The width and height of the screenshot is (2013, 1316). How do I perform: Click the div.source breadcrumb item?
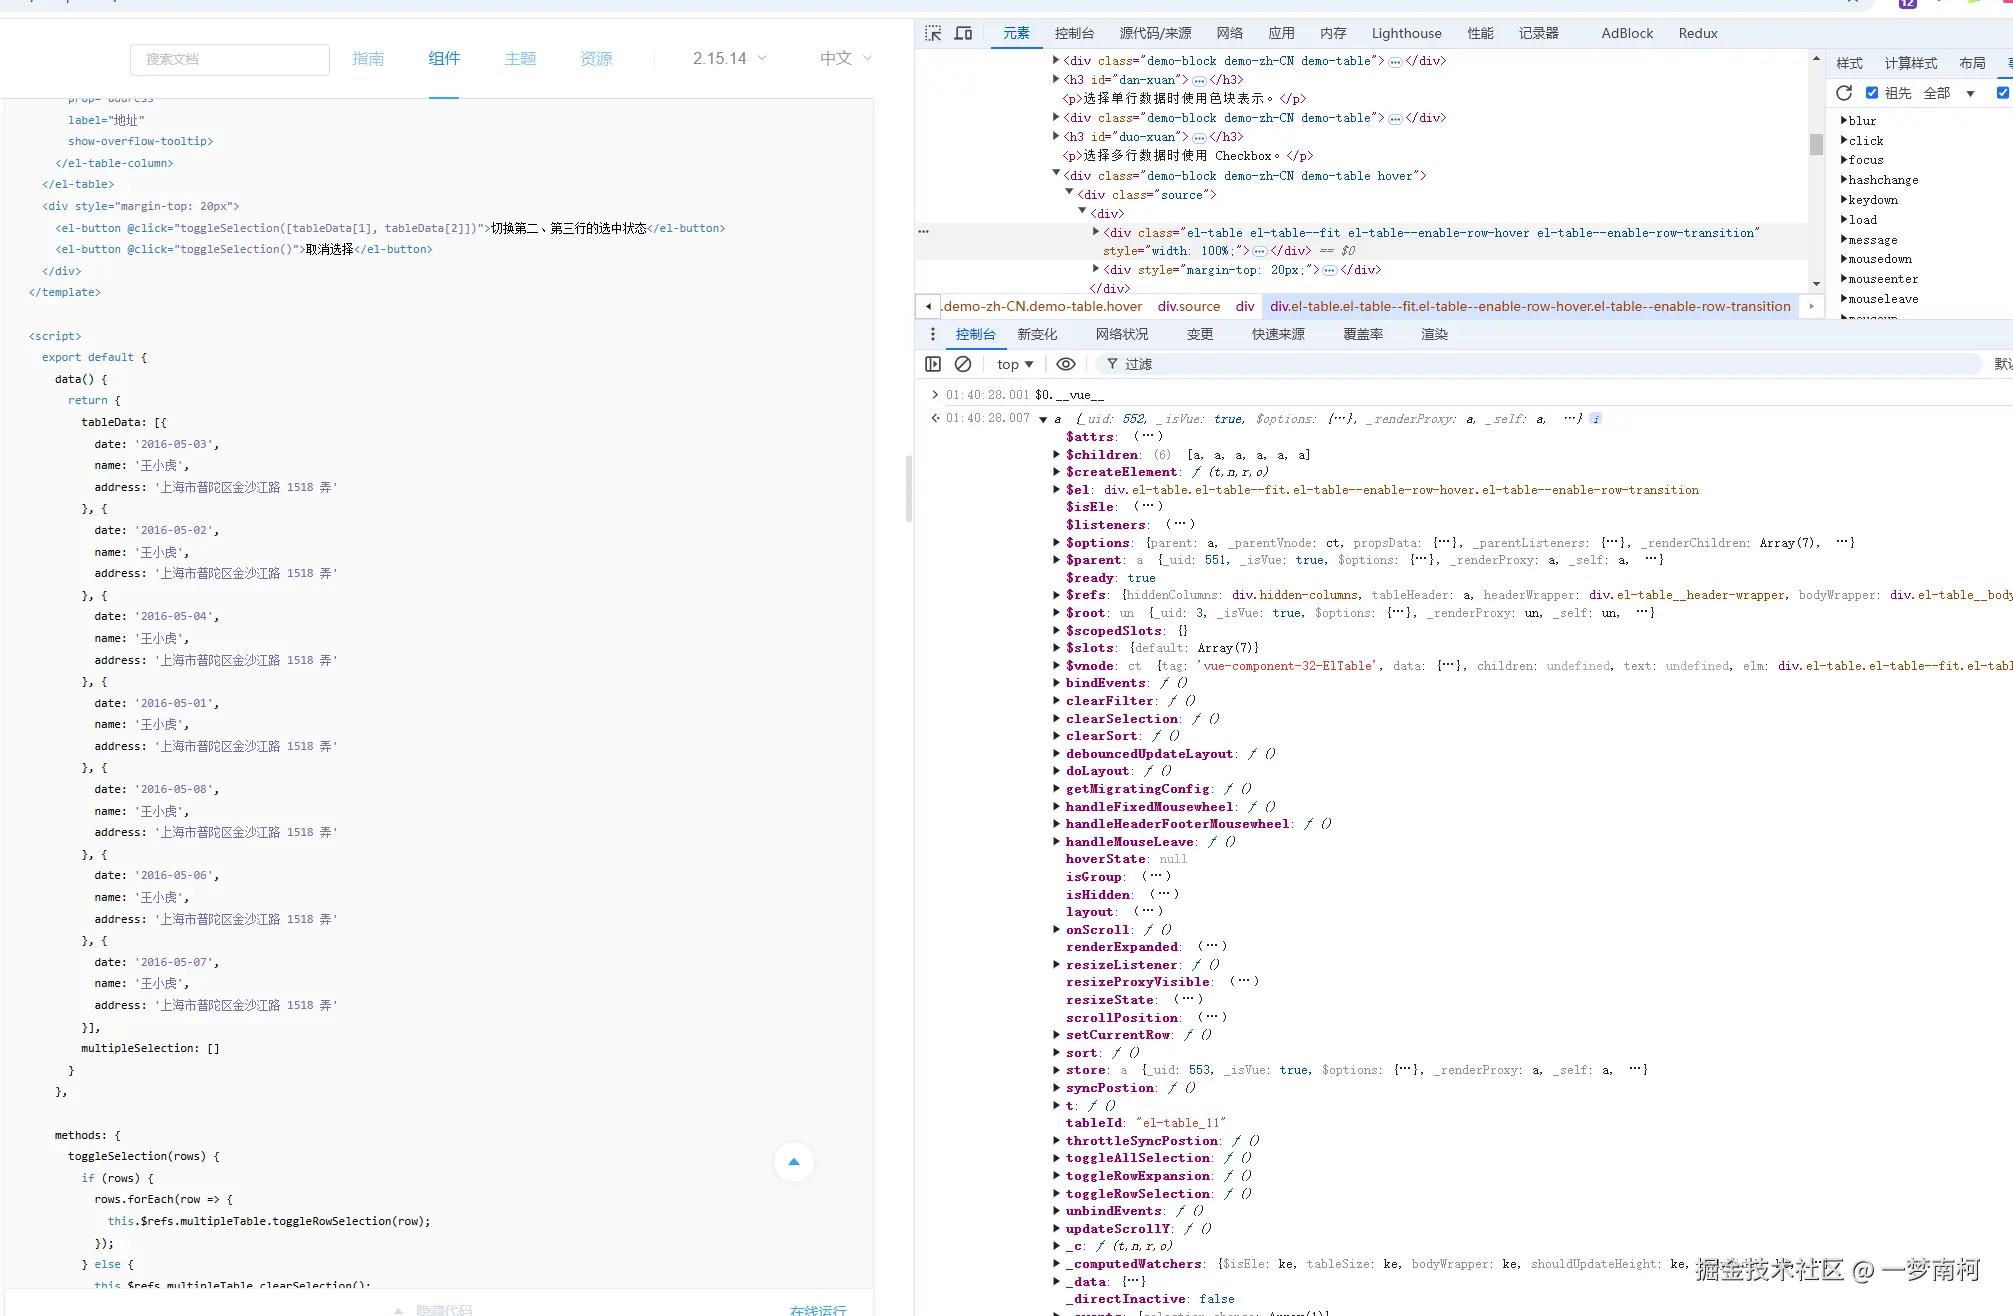click(1188, 306)
